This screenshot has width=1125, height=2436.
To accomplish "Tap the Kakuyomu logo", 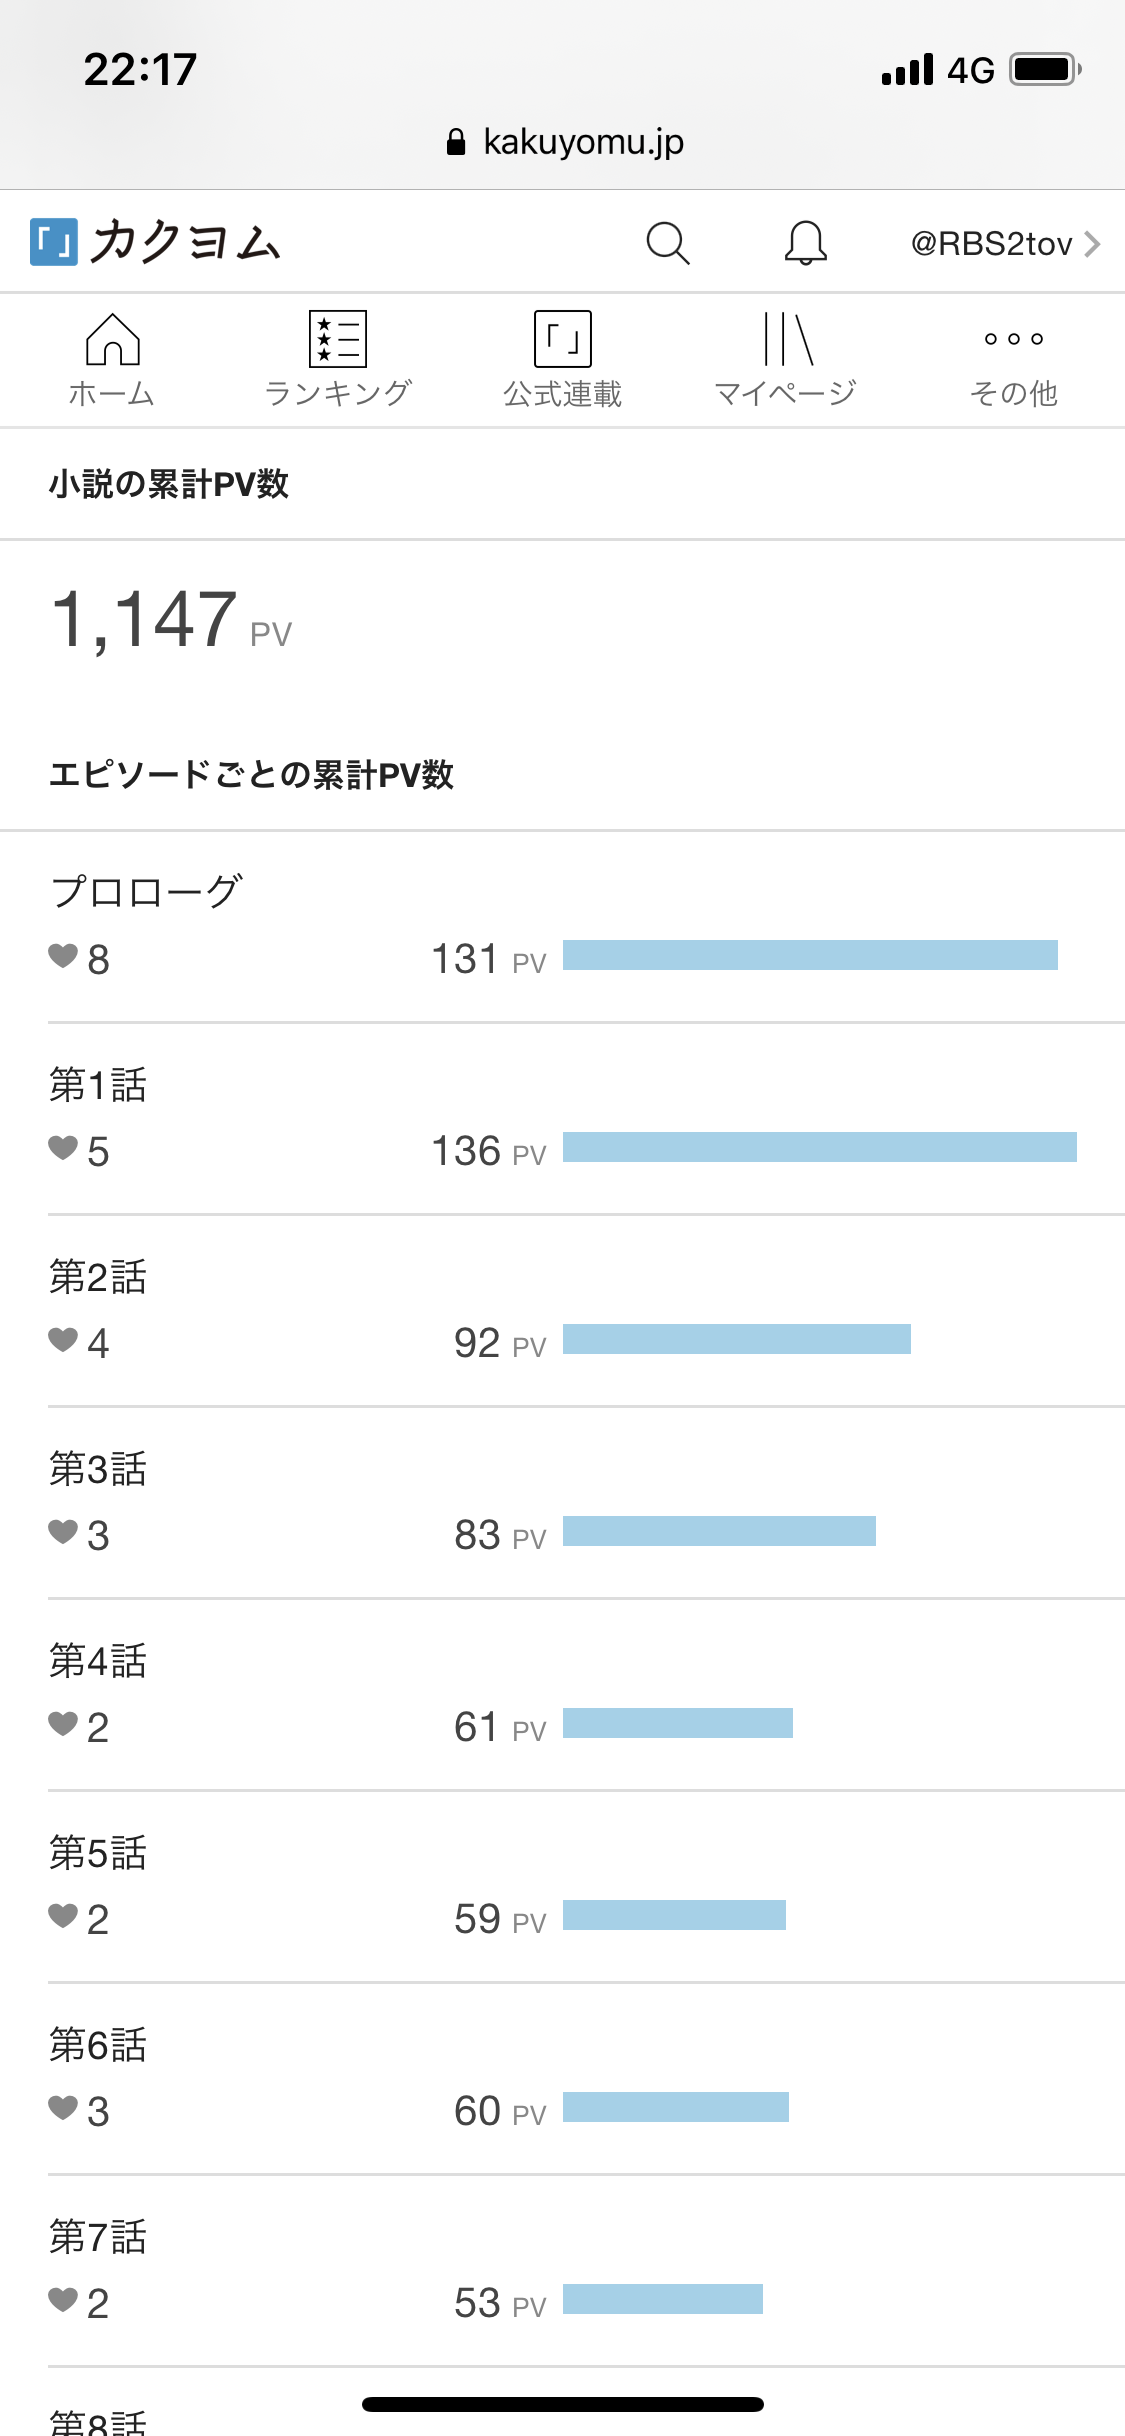I will pos(156,243).
